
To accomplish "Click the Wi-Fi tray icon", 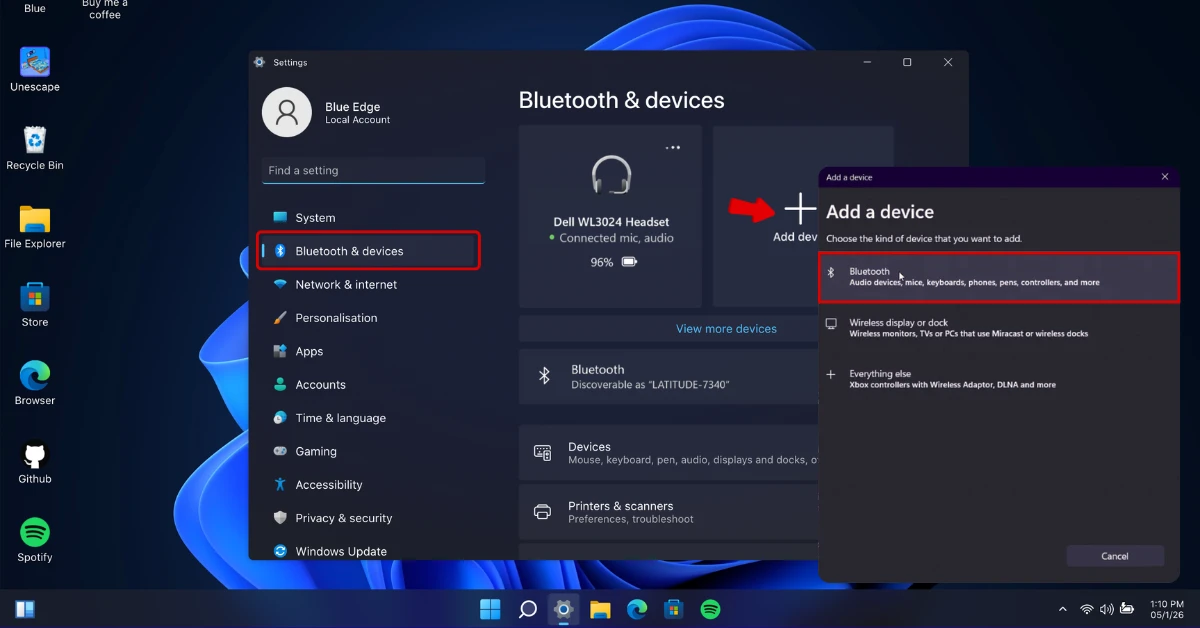I will [1087, 609].
